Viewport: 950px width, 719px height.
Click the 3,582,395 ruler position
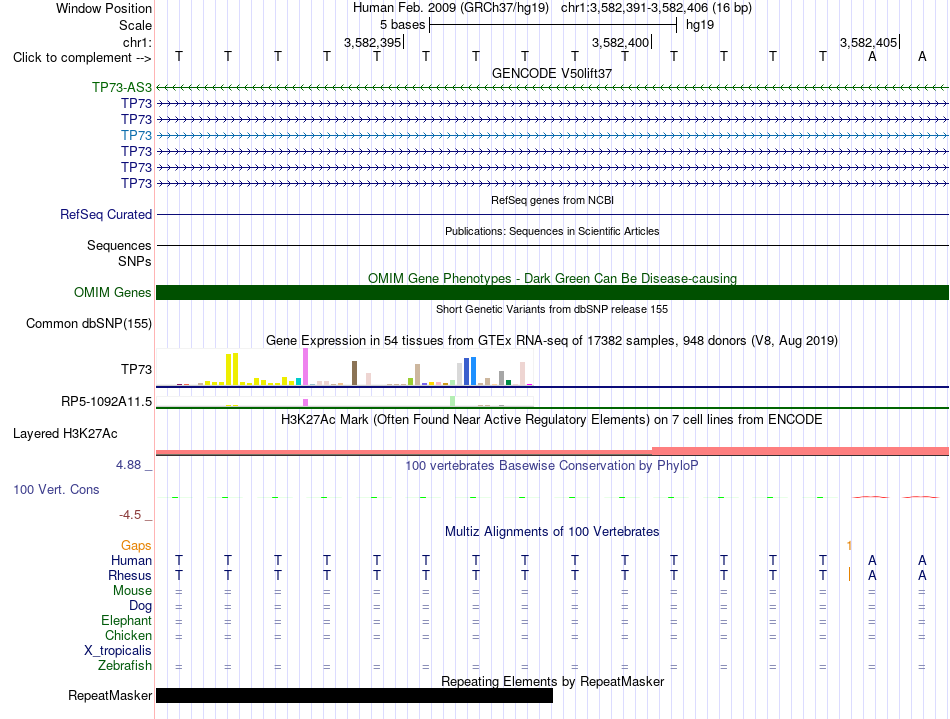[x=372, y=42]
